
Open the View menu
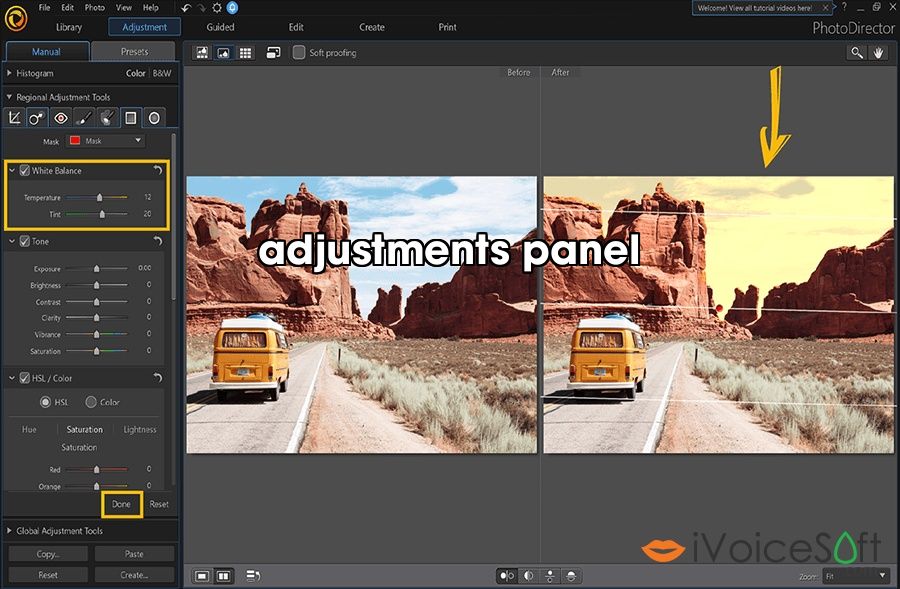click(124, 7)
